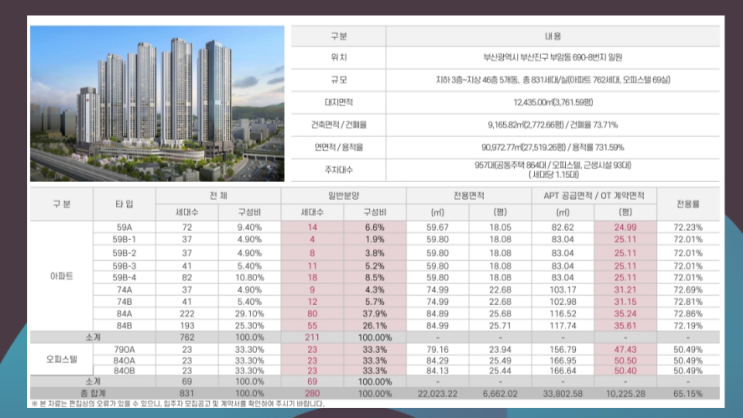This screenshot has width=743, height=418.
Task: Click the 총 합계 total row label
Action: (93, 393)
